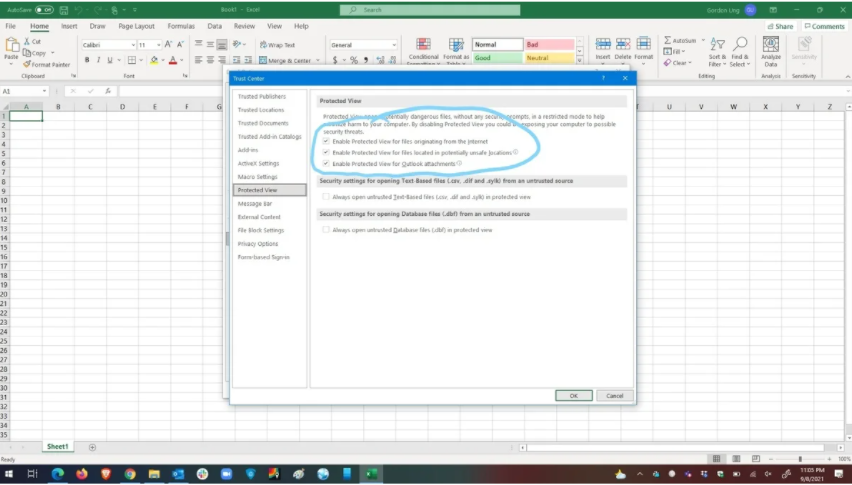This screenshot has width=852, height=485.
Task: Disable Protected View for Outlook attachments
Action: point(326,163)
